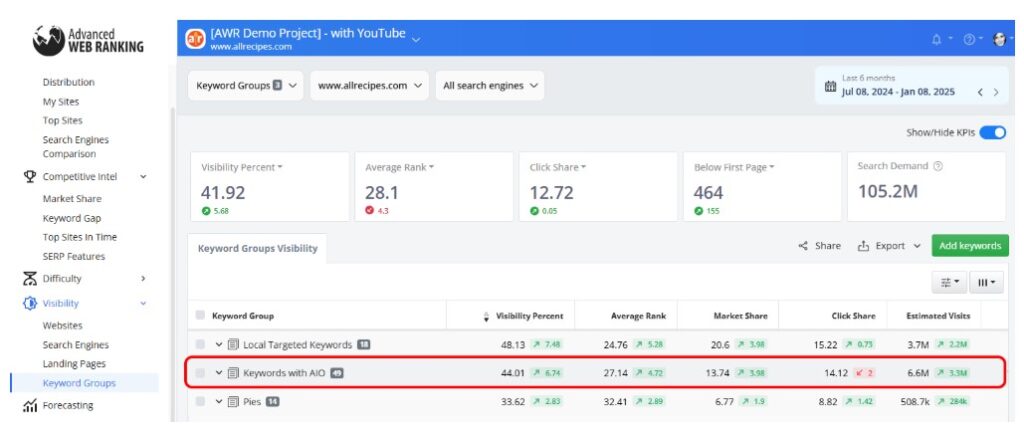1024x437 pixels.
Task: Open the Click Share KPI dropdown
Action: tap(558, 167)
